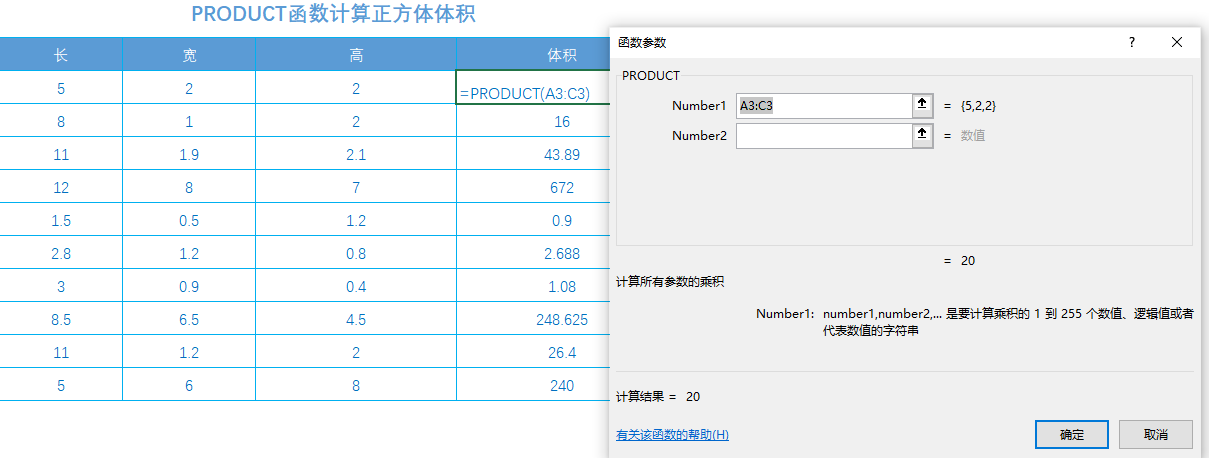Click title PRODUCT函数计算正方体体积
The image size is (1209, 458).
click(333, 14)
